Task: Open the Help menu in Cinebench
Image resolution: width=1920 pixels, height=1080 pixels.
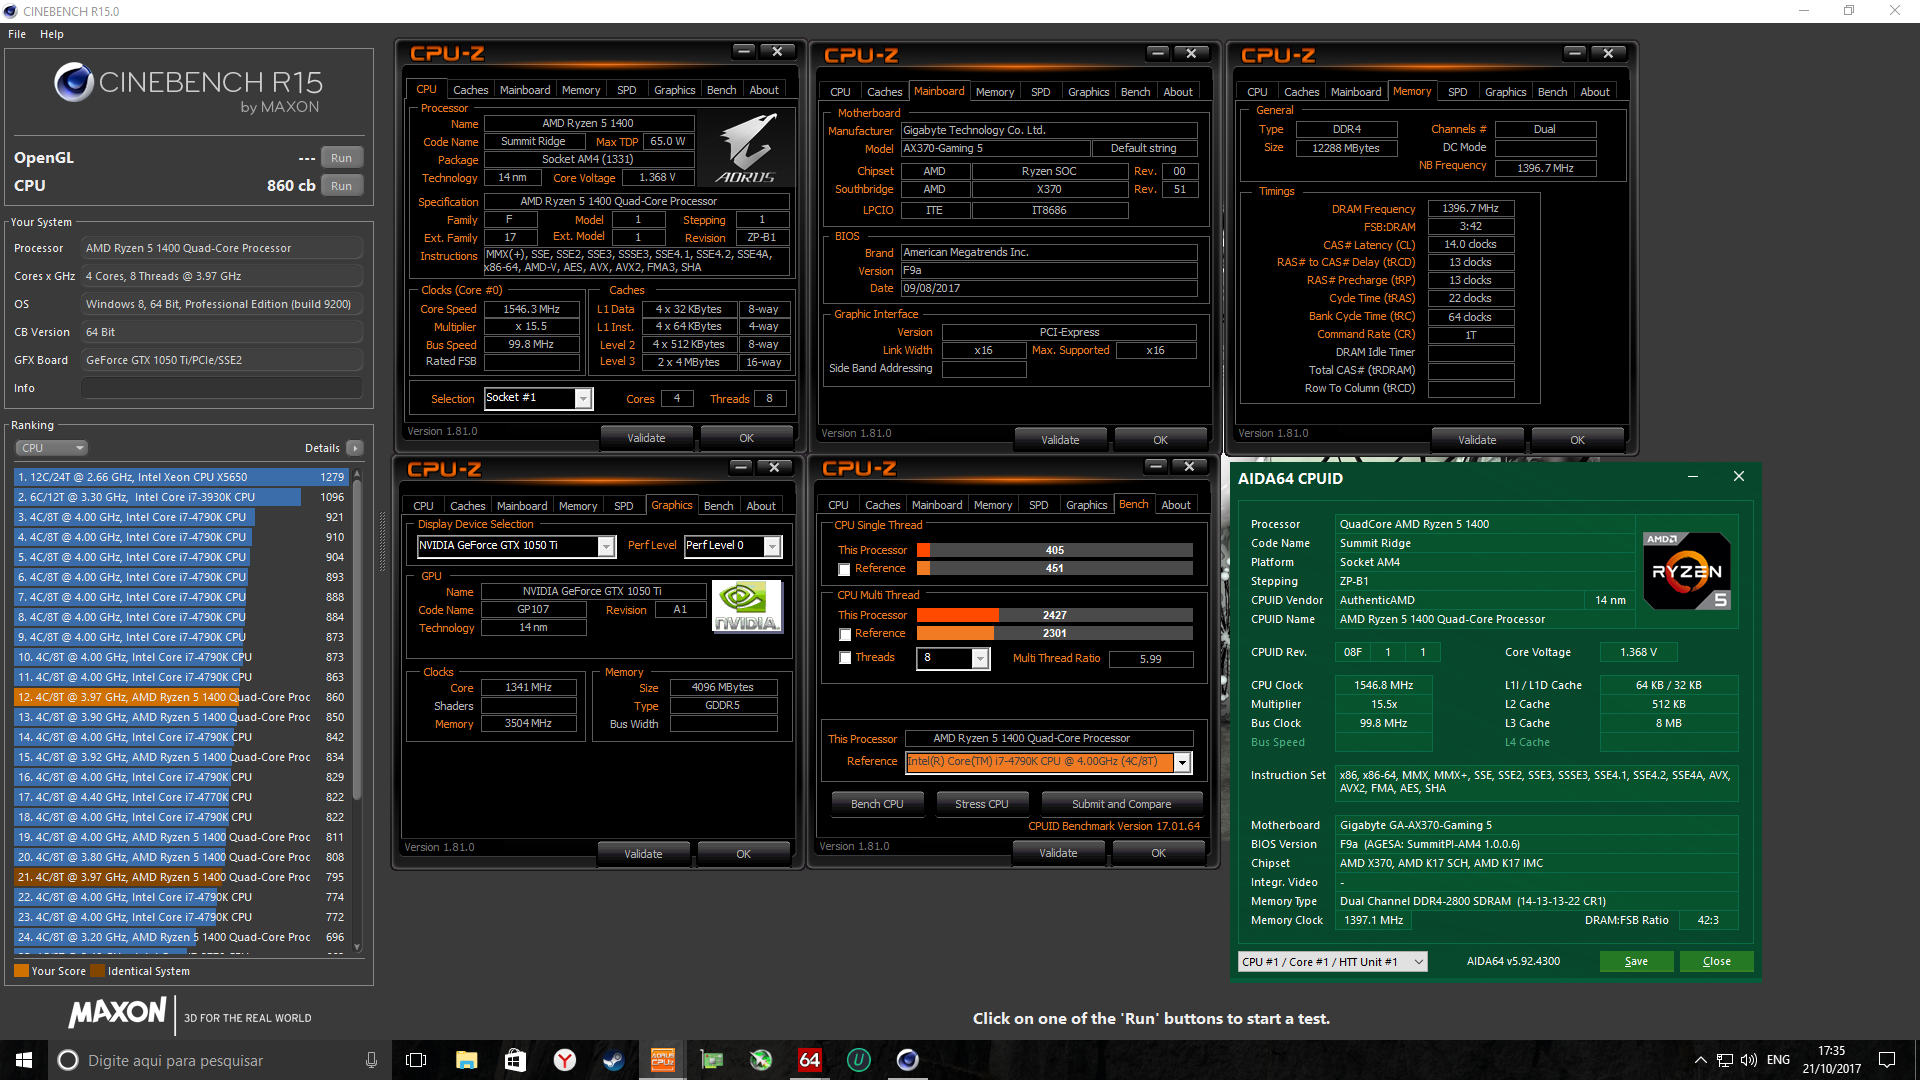Action: (x=52, y=34)
